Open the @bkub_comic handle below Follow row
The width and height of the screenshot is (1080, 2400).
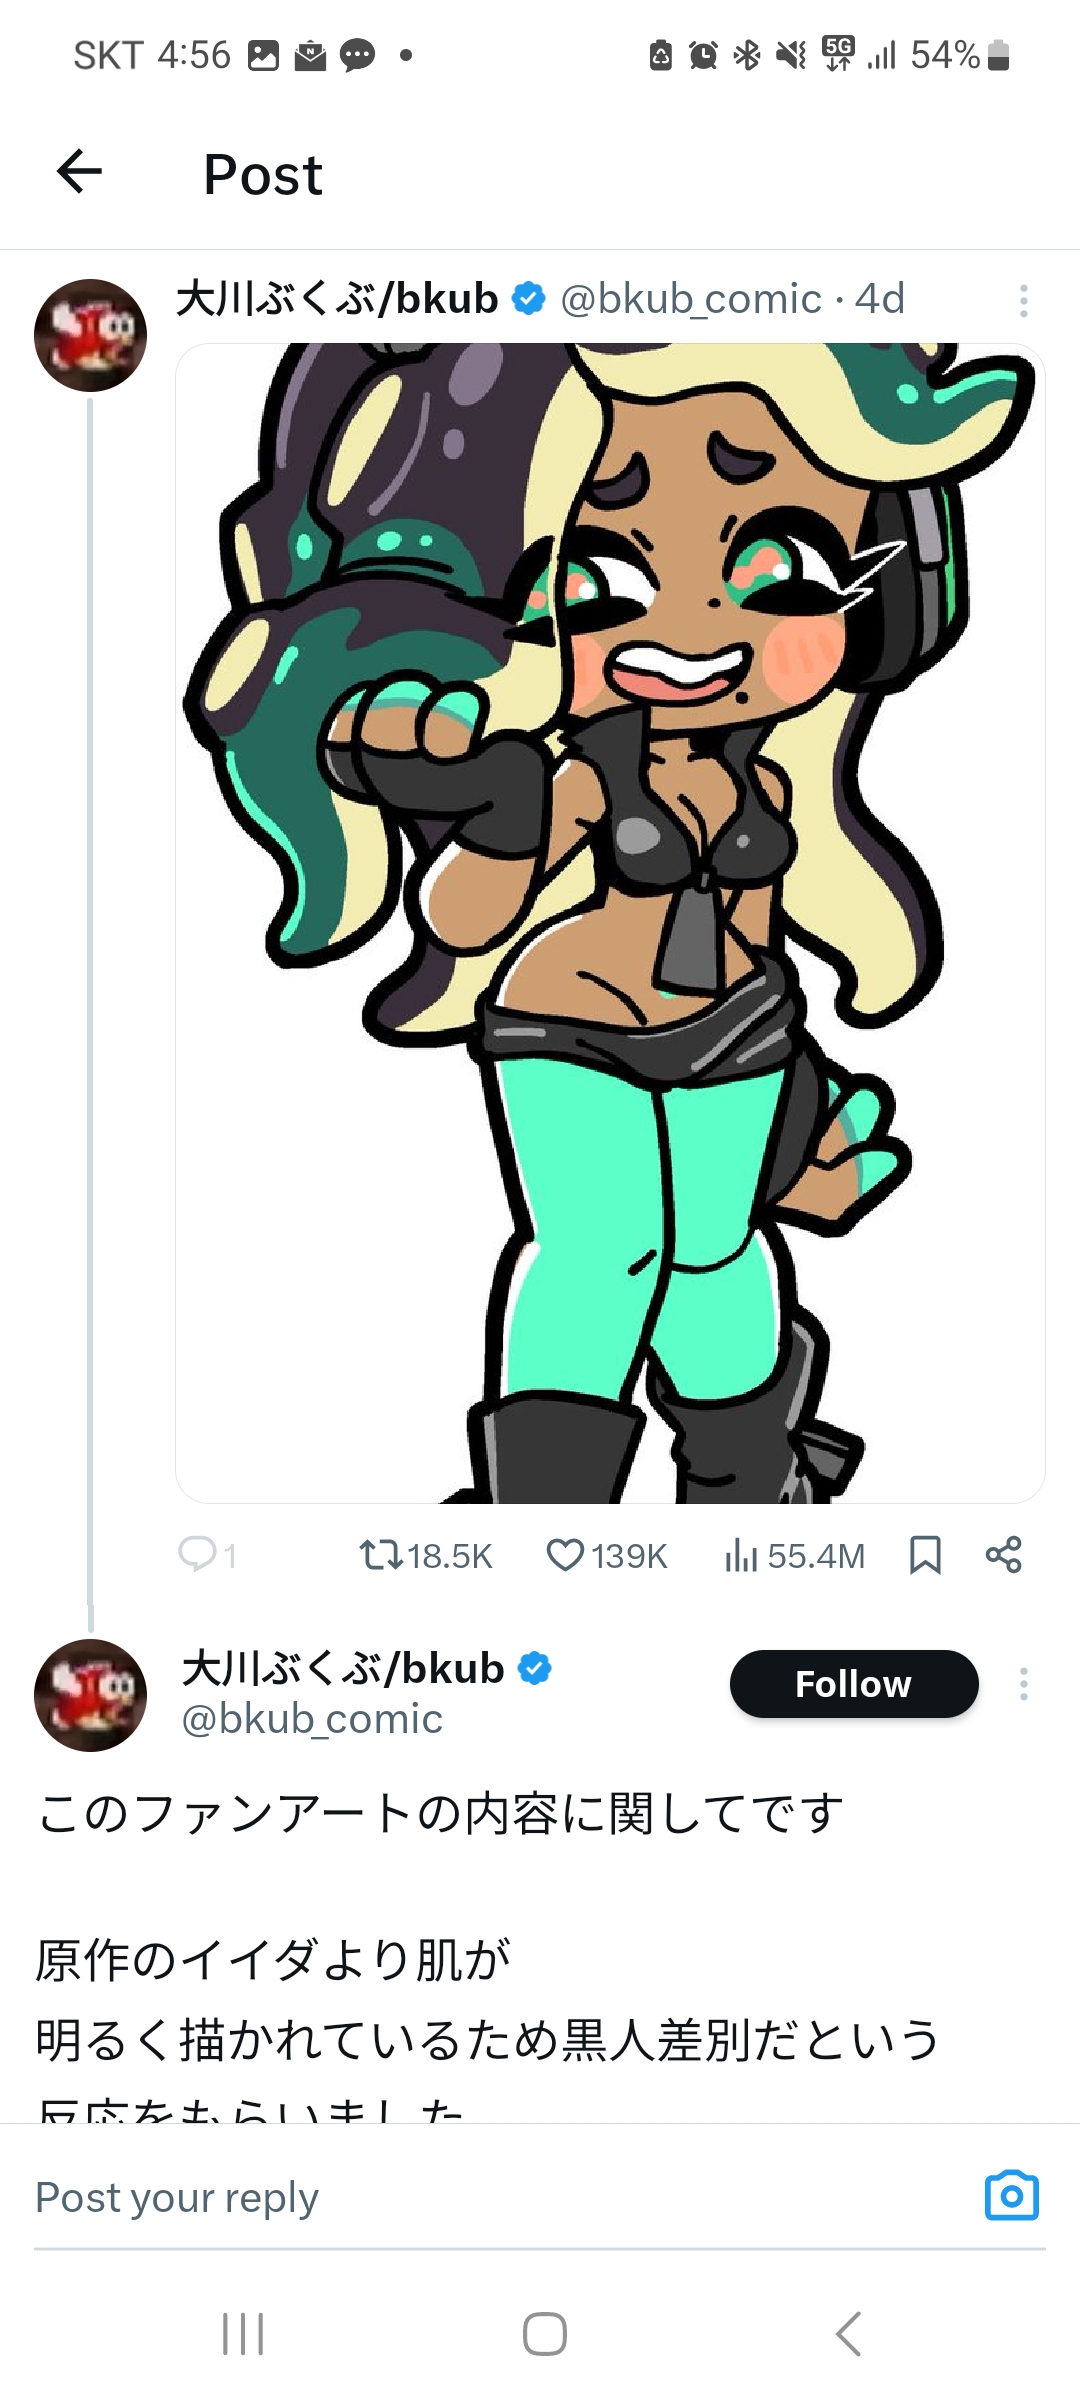(312, 1719)
